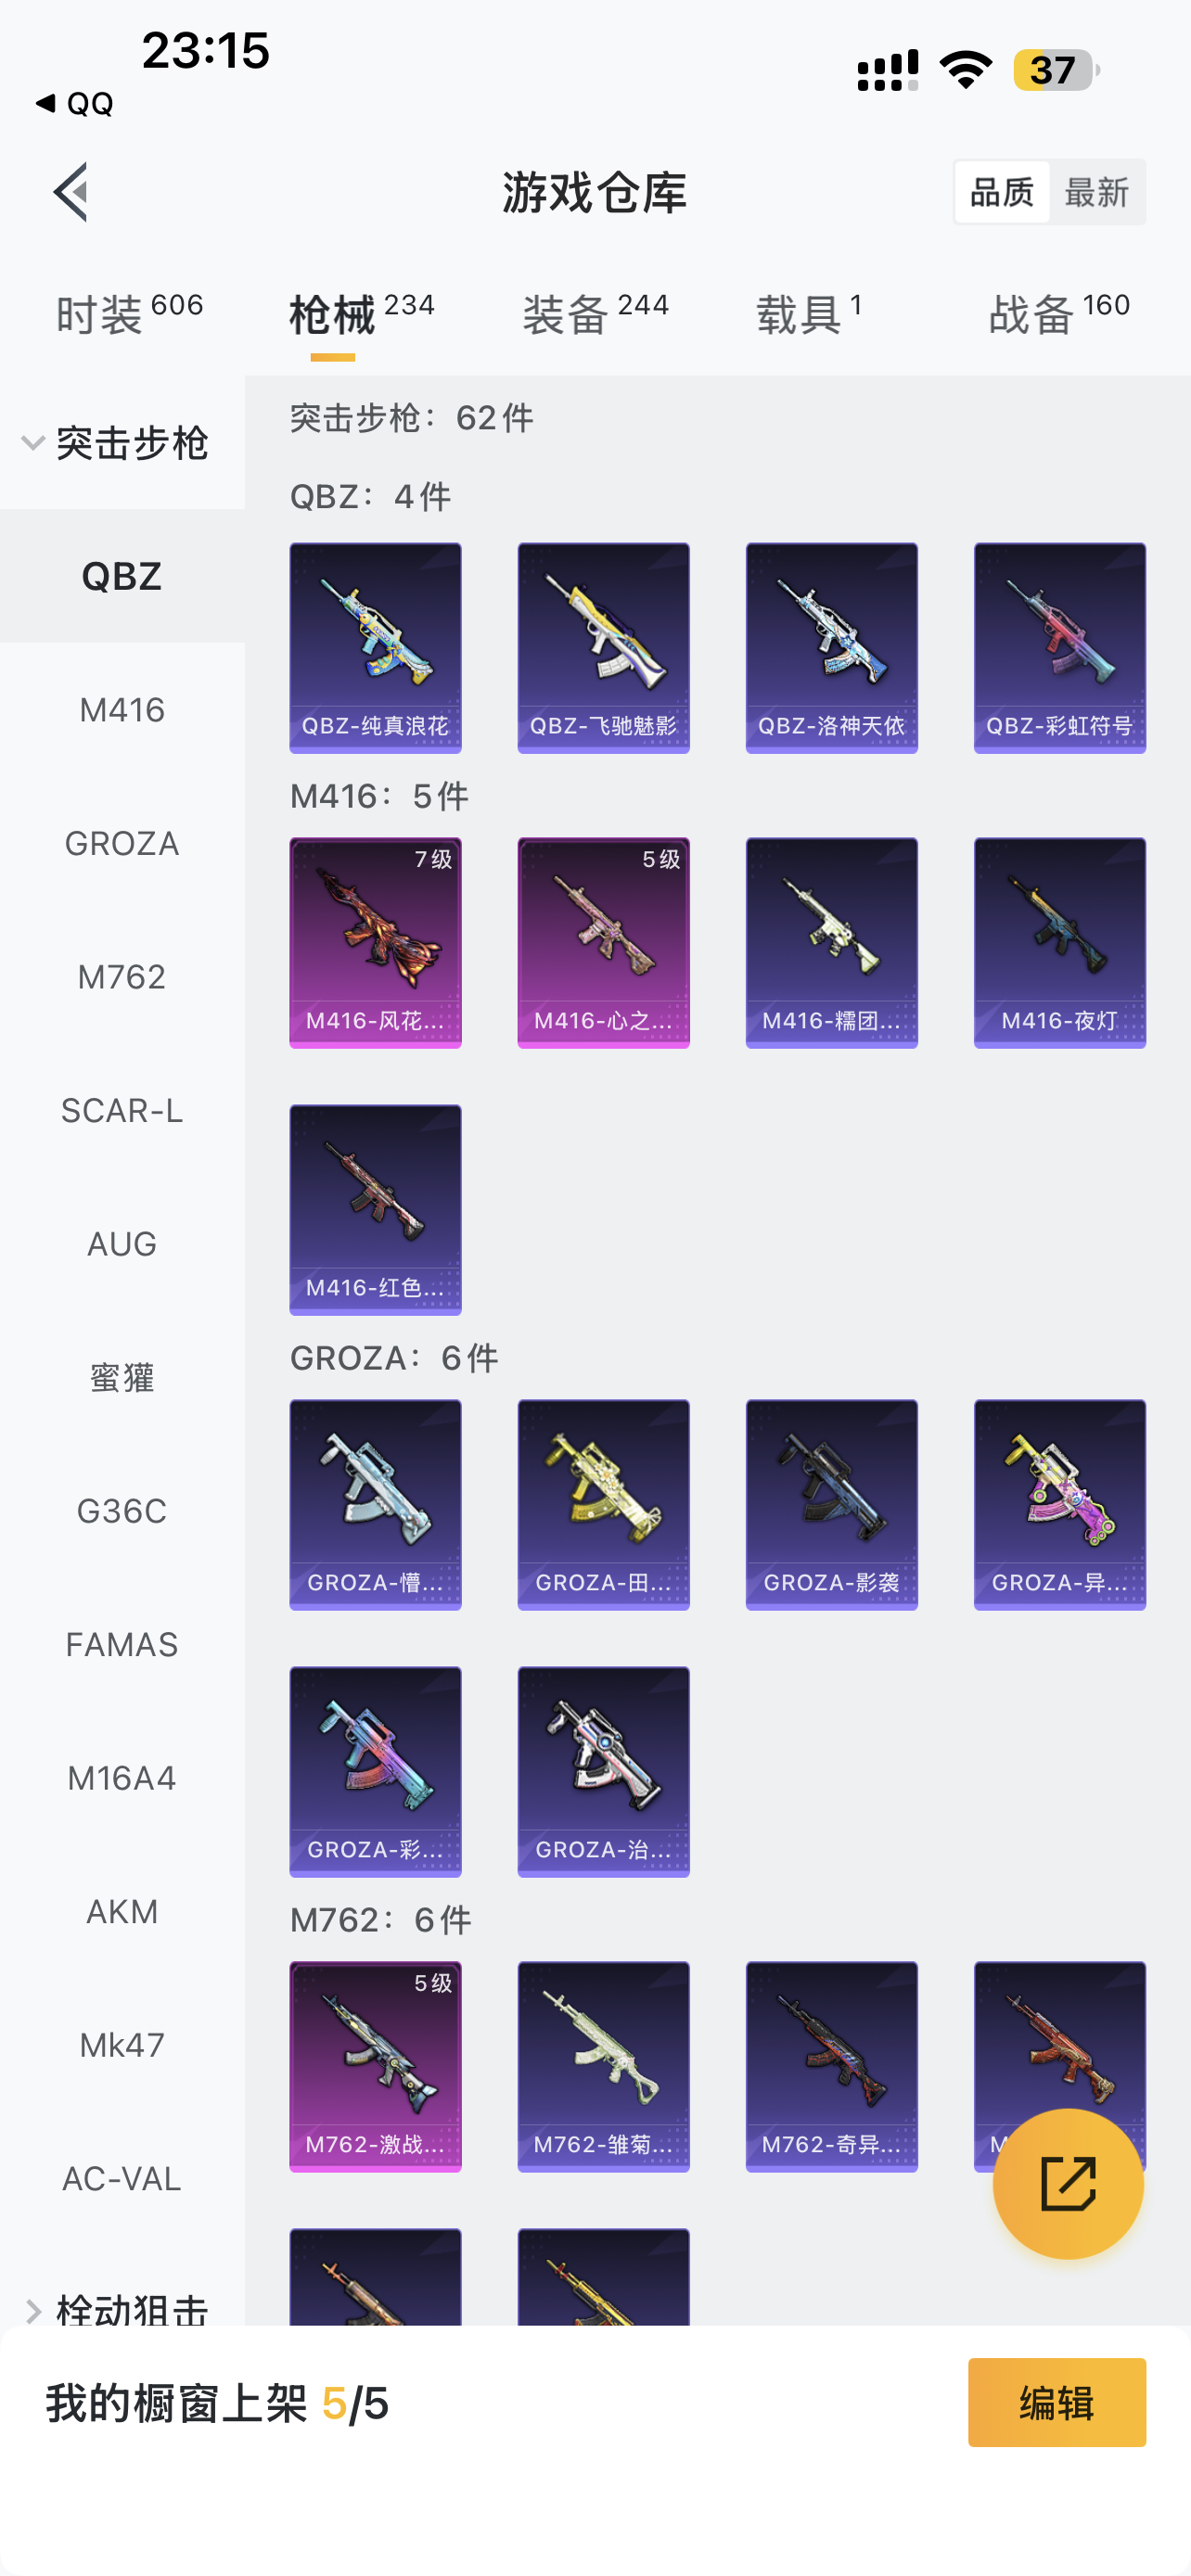The image size is (1191, 2576).
Task: Sort by 最新 newest toggle
Action: click(1096, 191)
